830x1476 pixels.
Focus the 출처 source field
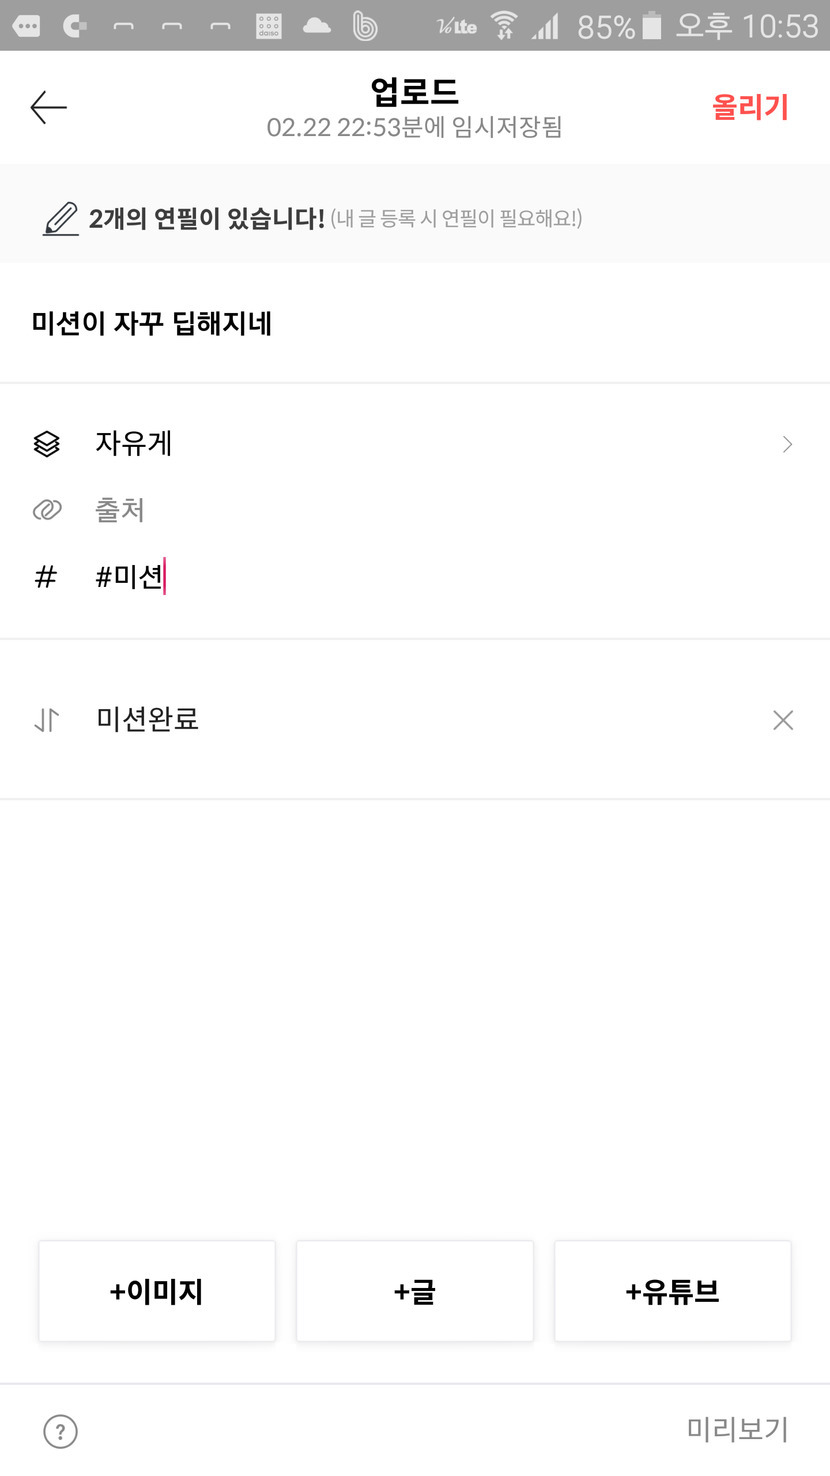coord(400,511)
